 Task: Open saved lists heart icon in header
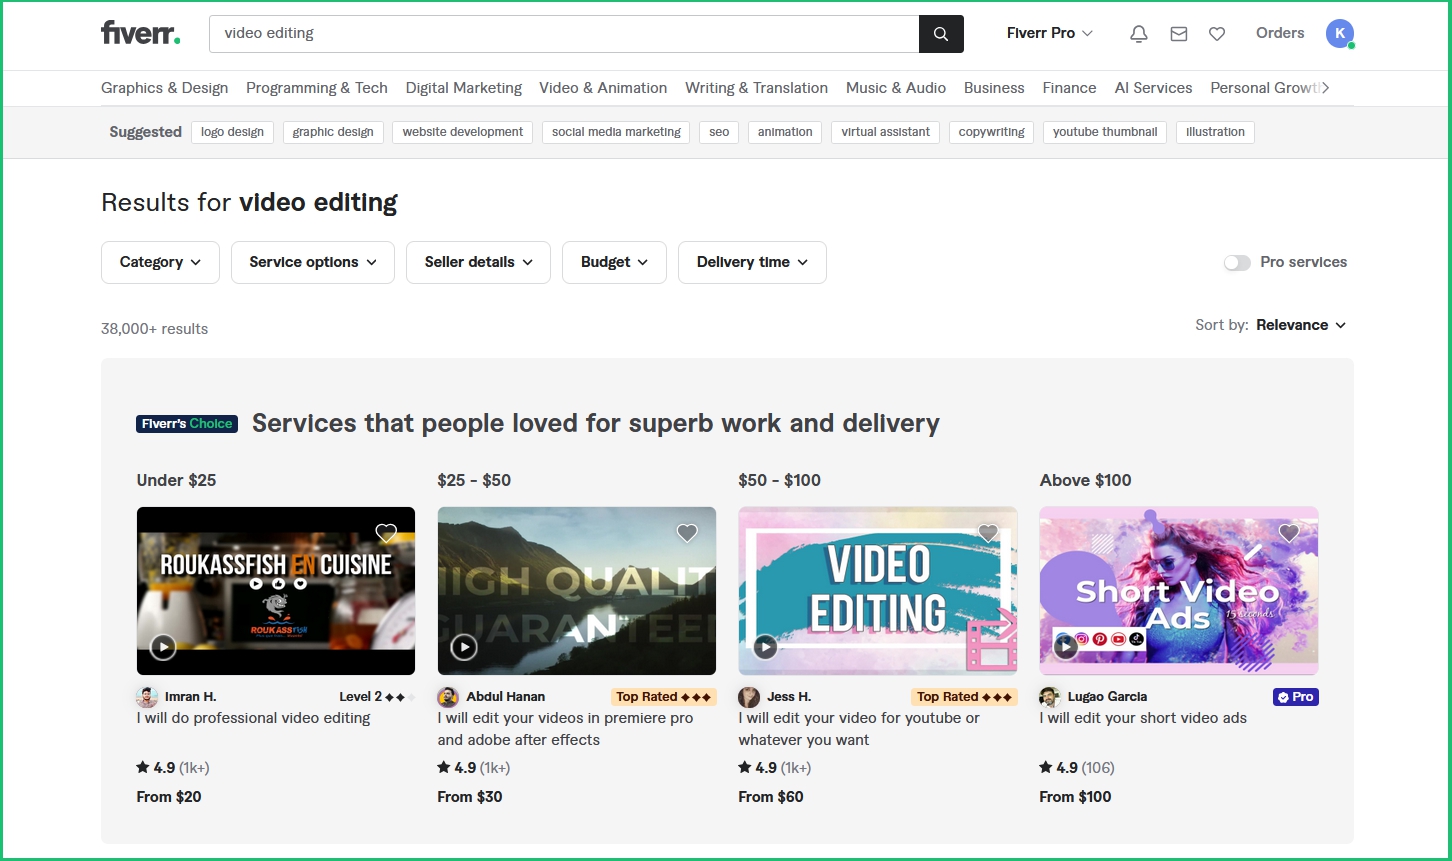pyautogui.click(x=1216, y=34)
